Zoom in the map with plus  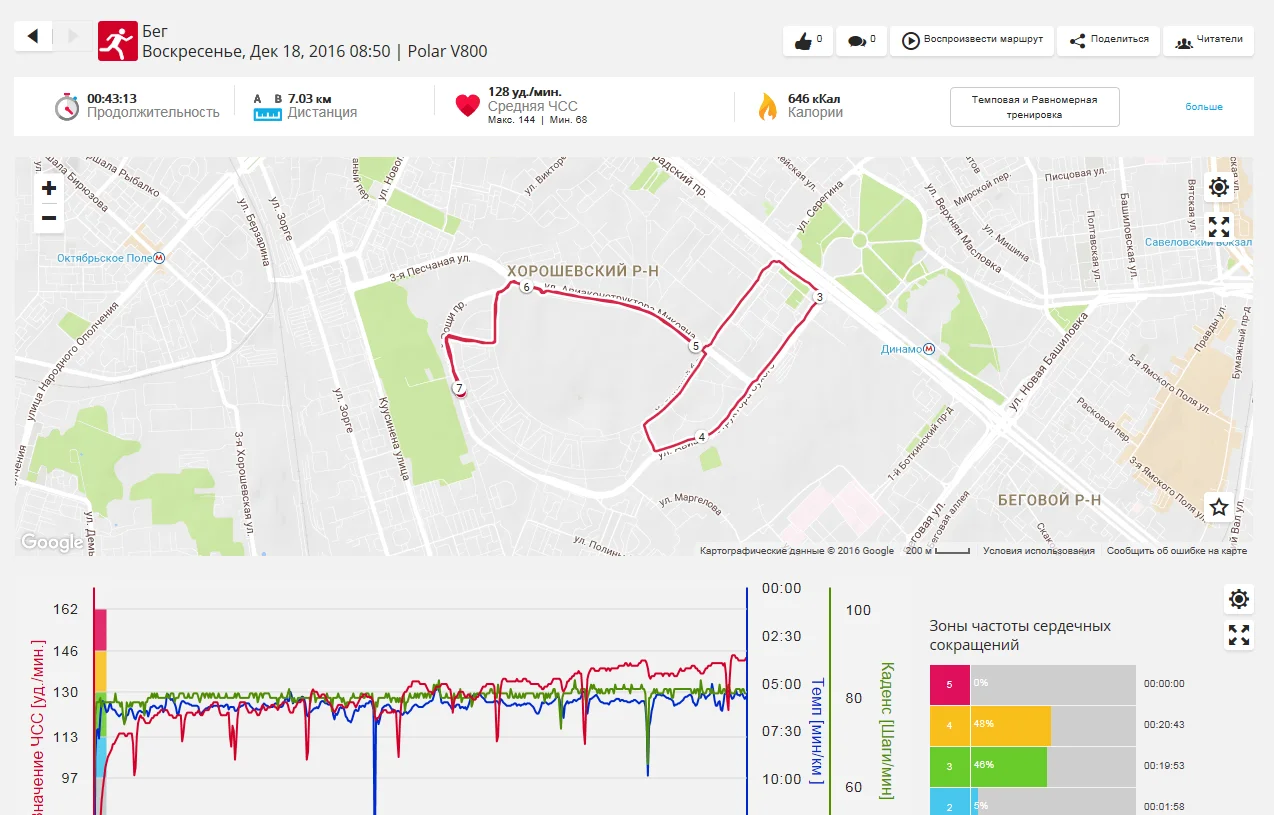coord(49,188)
